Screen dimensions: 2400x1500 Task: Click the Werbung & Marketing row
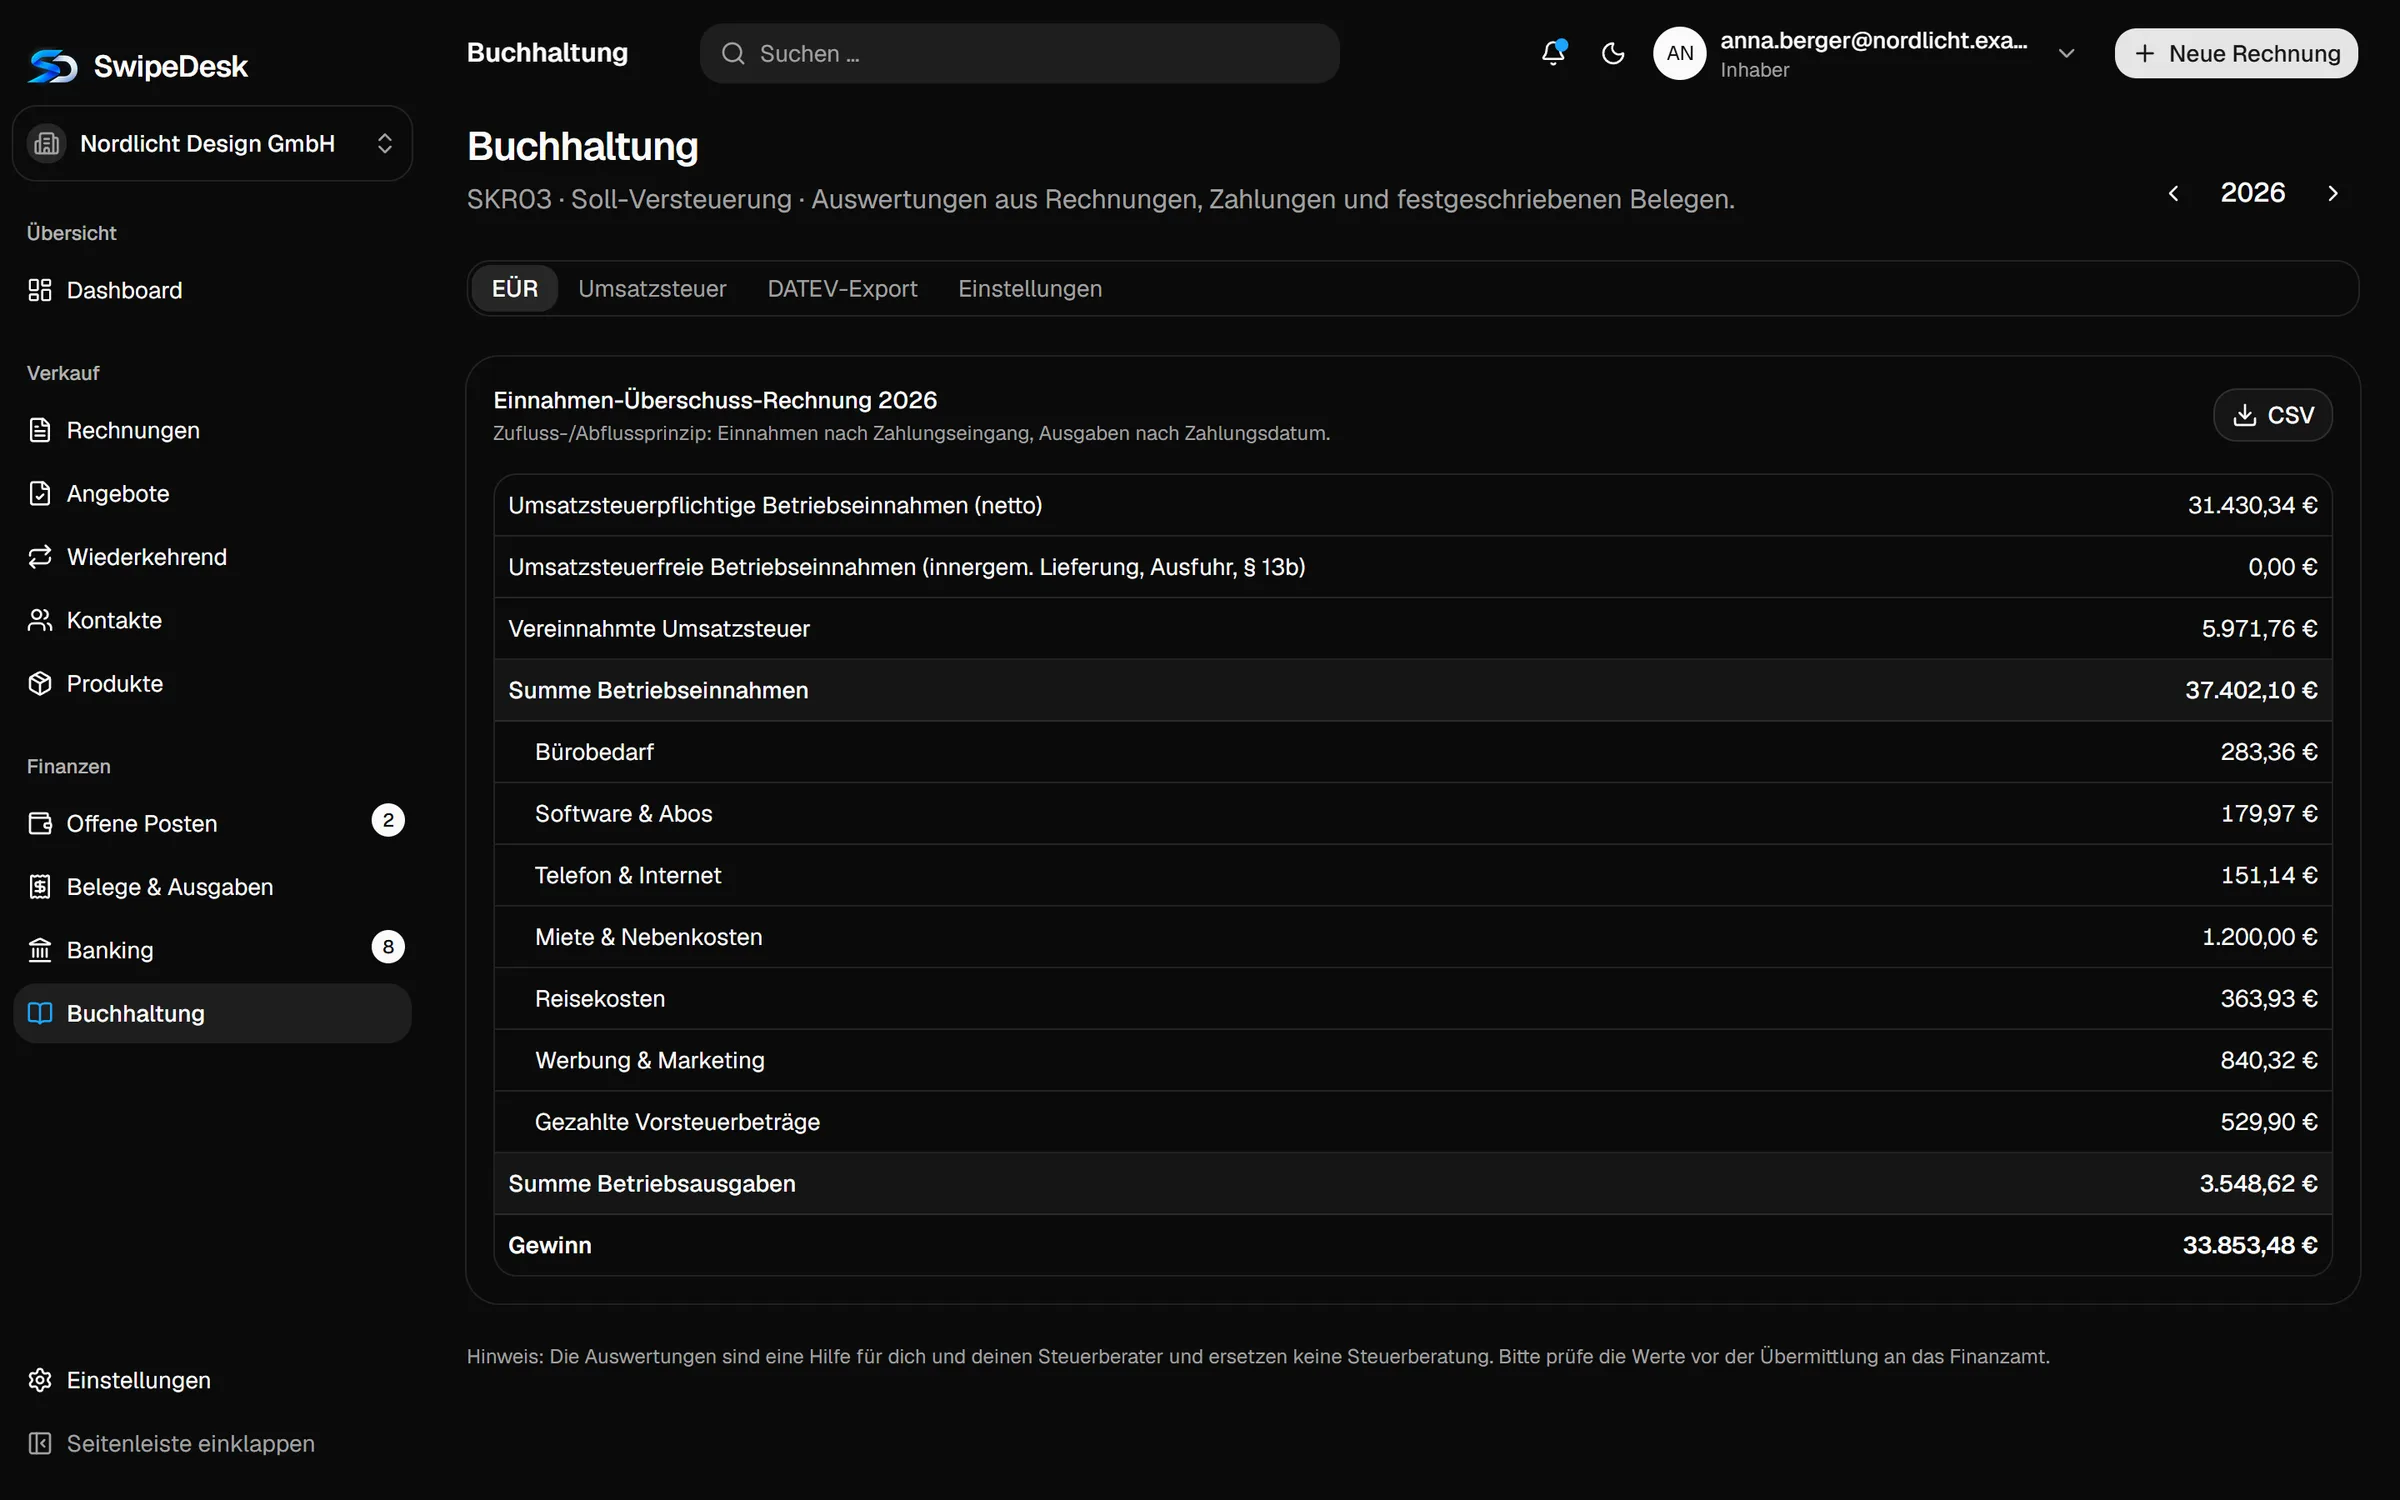[x=1413, y=1060]
